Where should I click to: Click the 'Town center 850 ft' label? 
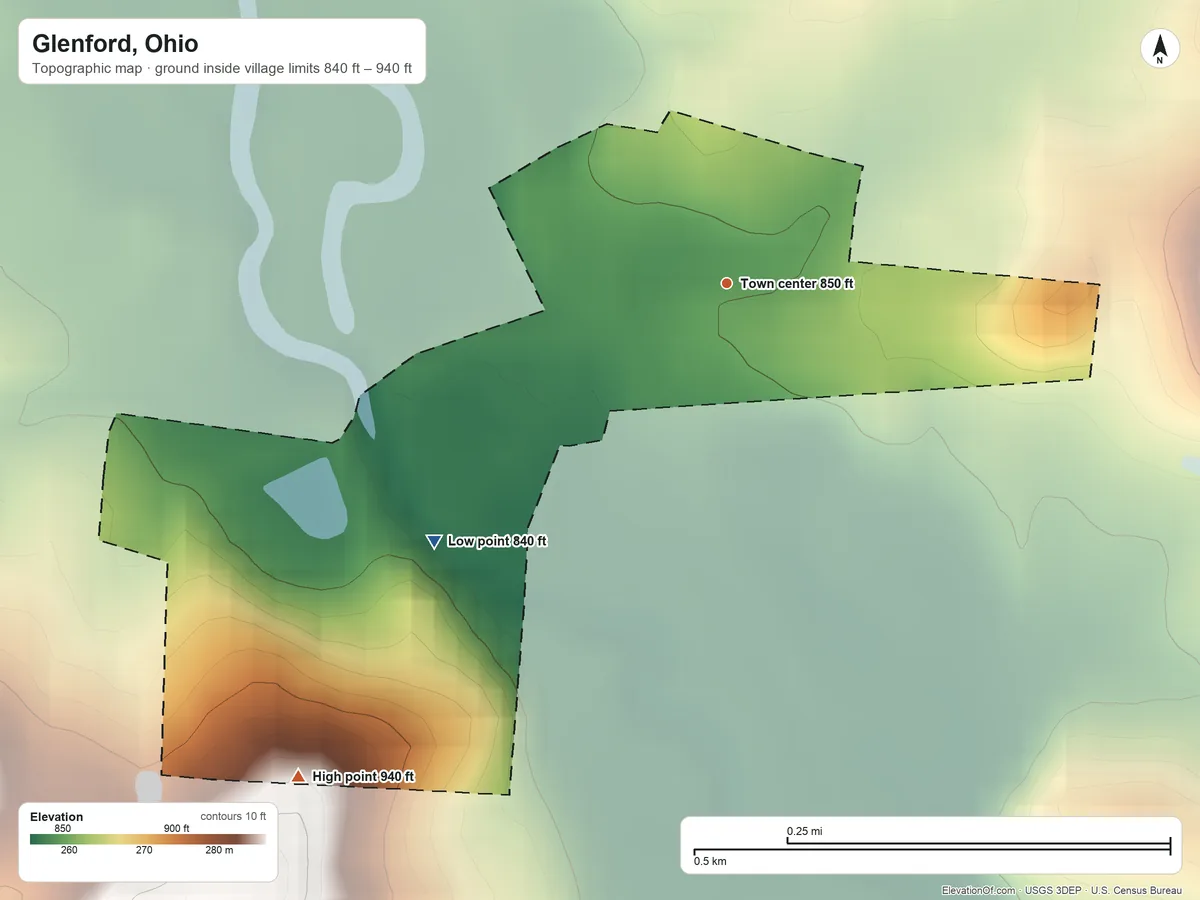797,284
